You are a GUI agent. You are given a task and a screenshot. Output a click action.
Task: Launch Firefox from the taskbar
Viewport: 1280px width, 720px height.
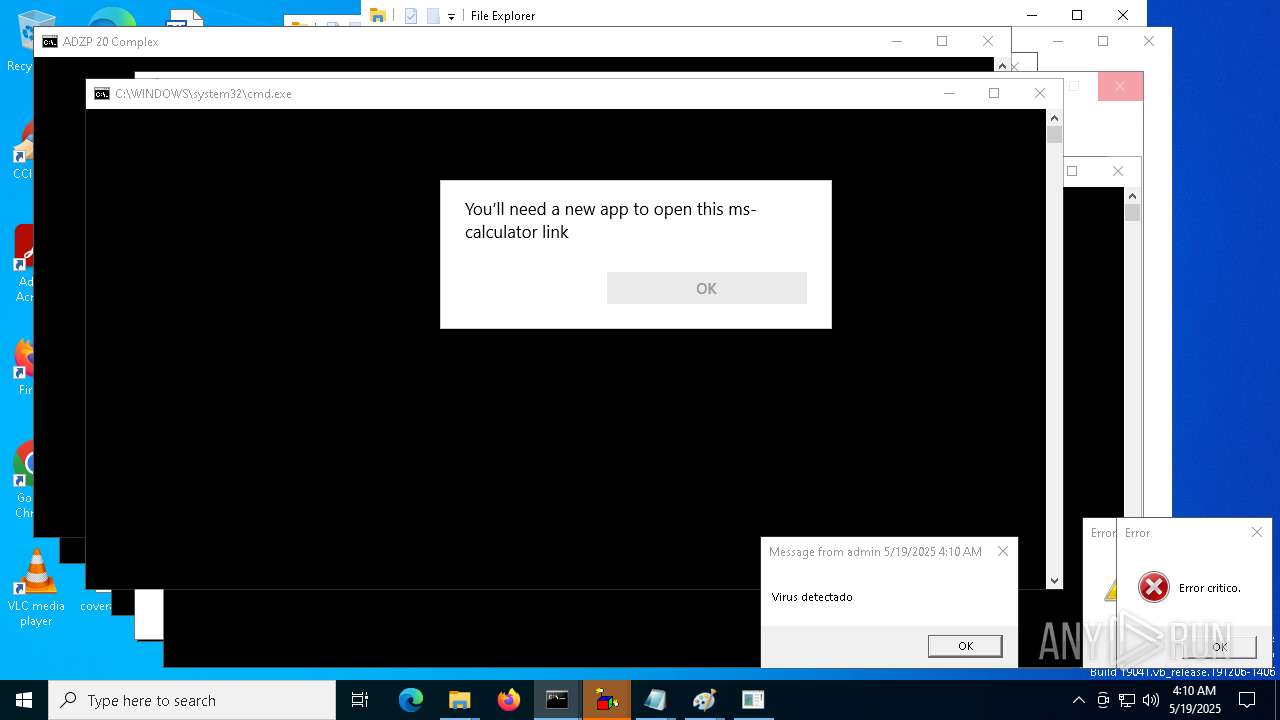point(509,700)
